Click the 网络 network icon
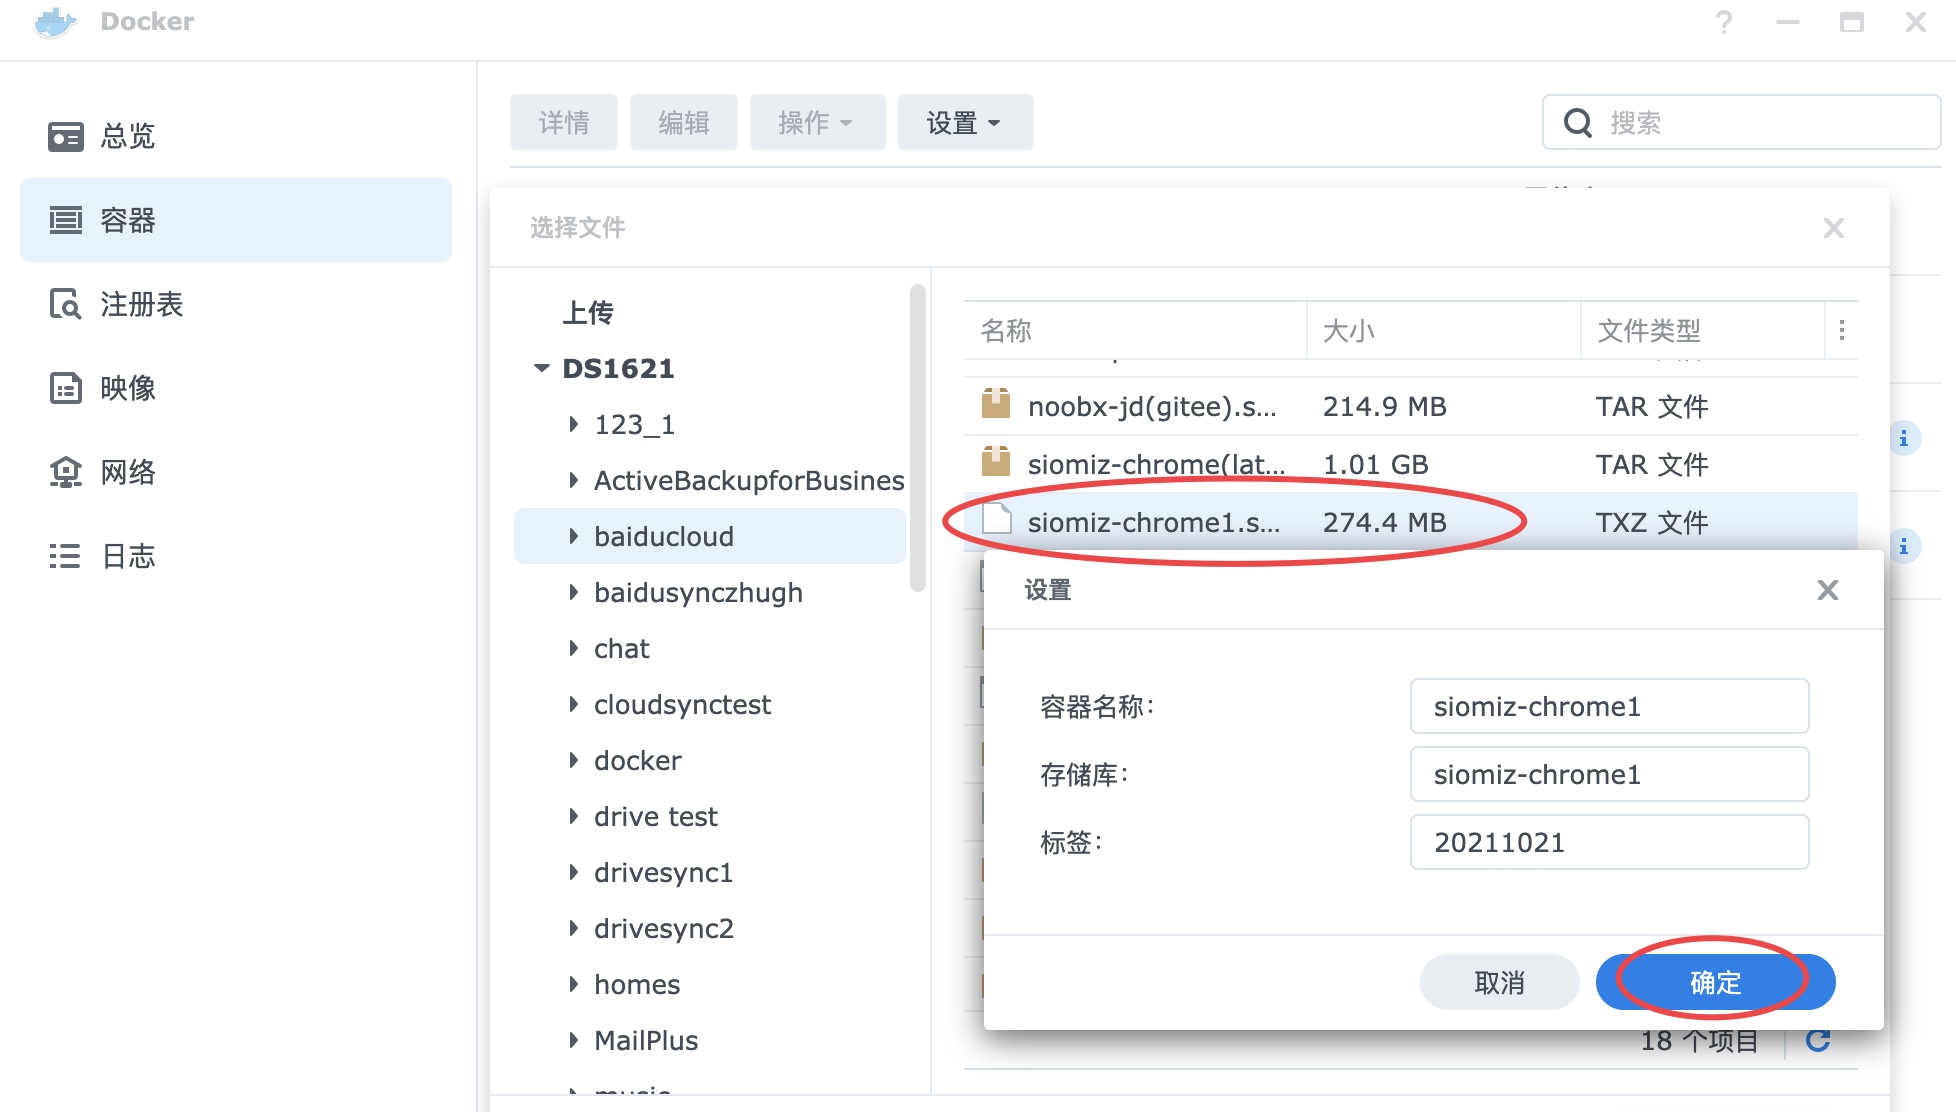Screen dimensions: 1956x1112 click(66, 472)
